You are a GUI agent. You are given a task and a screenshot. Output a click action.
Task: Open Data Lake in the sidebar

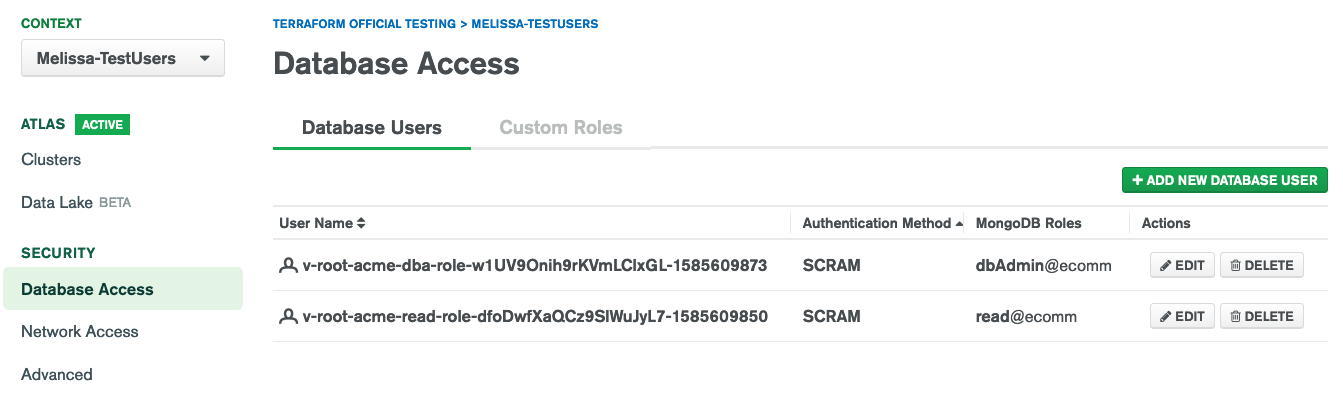[x=57, y=202]
